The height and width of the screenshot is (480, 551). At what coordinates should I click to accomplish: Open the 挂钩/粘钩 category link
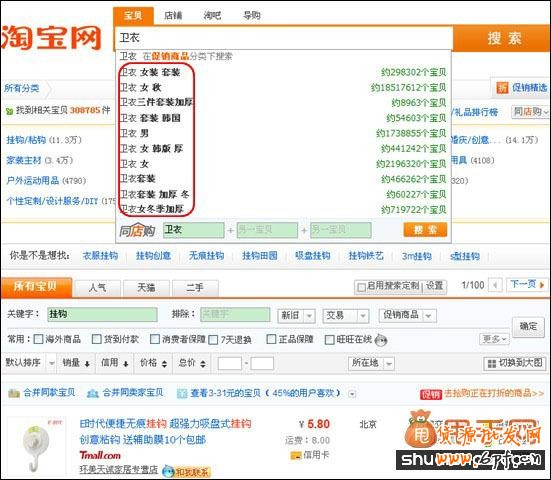26,140
